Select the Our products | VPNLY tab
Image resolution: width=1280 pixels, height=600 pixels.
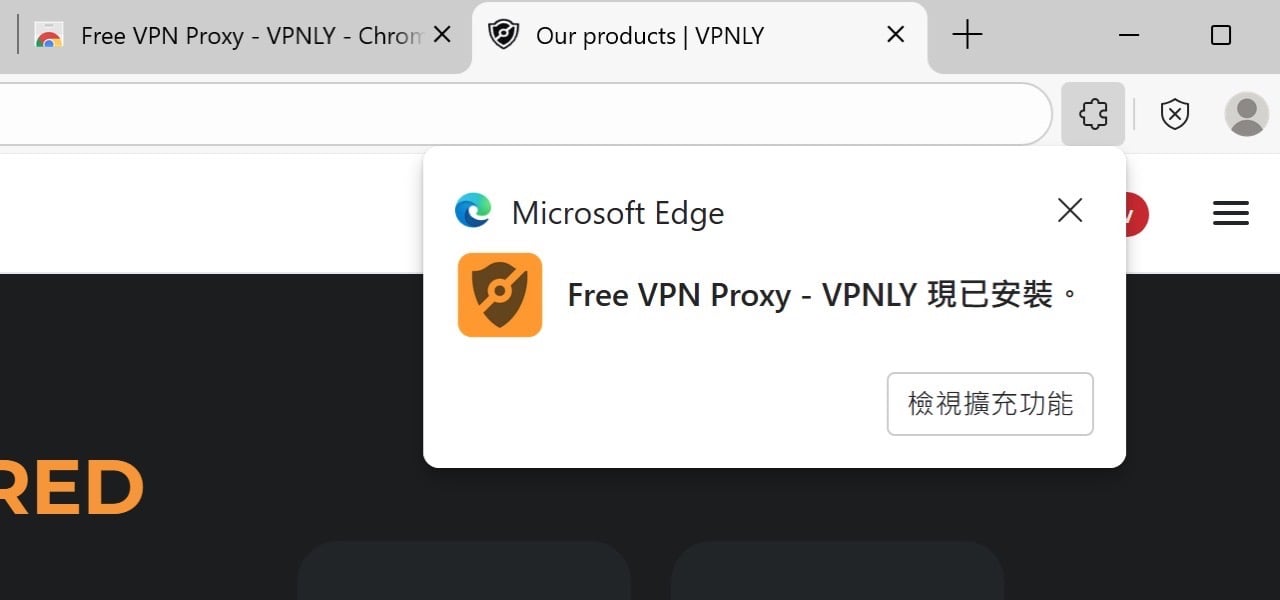pyautogui.click(x=650, y=34)
